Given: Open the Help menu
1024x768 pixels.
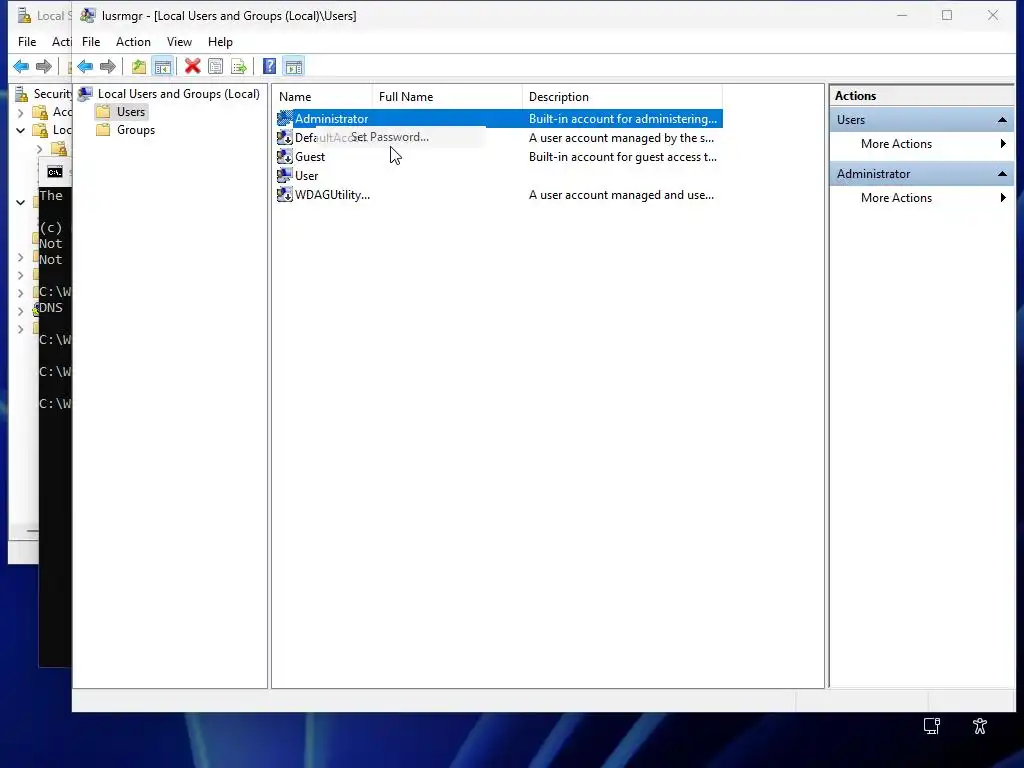Looking at the screenshot, I should pyautogui.click(x=220, y=42).
